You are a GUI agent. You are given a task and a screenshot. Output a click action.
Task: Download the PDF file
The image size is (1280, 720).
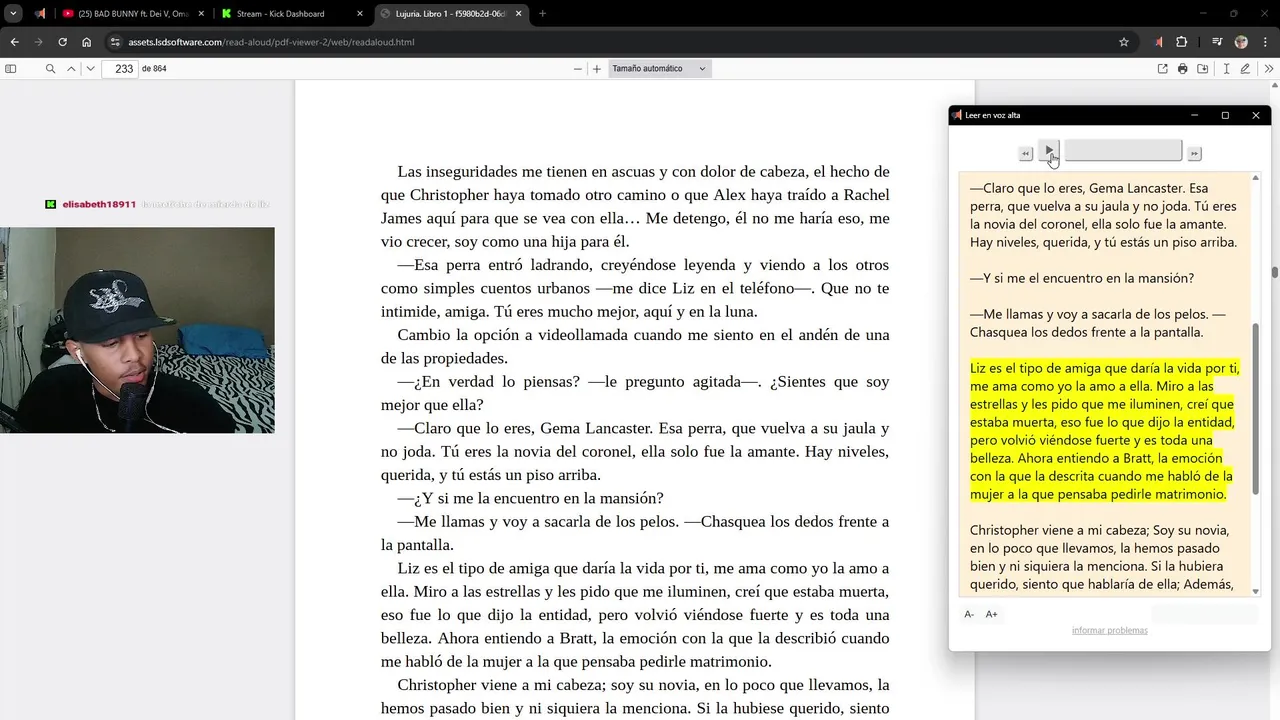(1203, 69)
